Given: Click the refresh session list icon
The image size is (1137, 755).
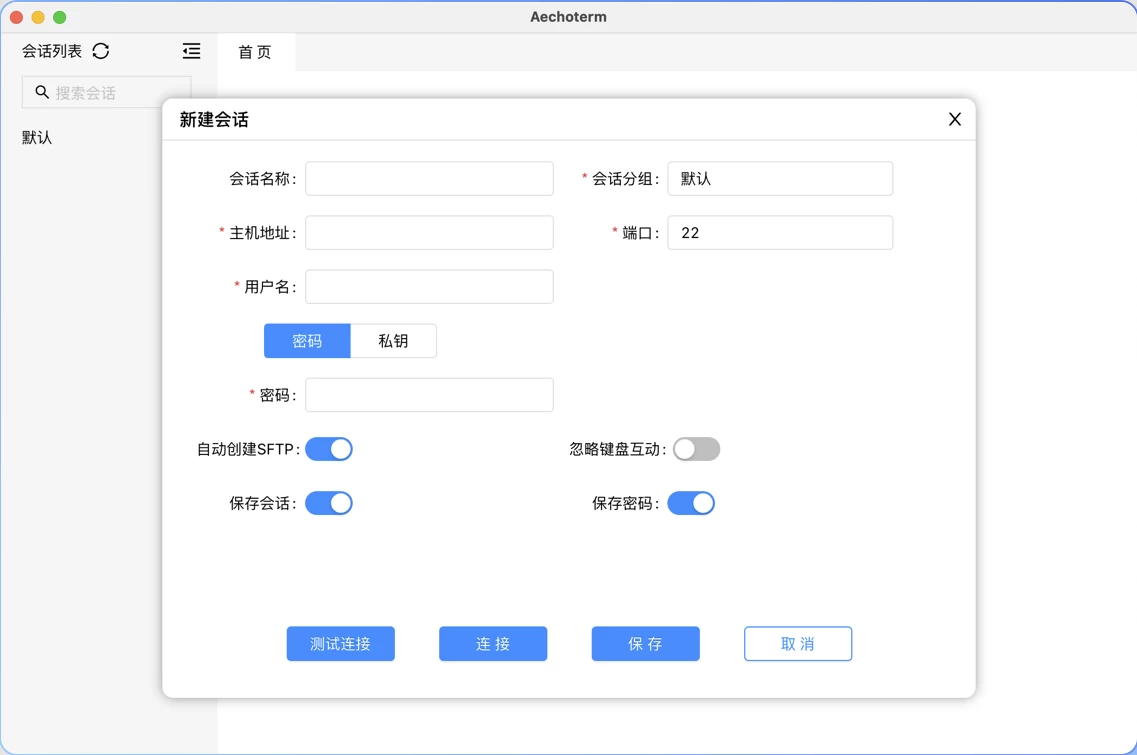Looking at the screenshot, I should coord(101,51).
